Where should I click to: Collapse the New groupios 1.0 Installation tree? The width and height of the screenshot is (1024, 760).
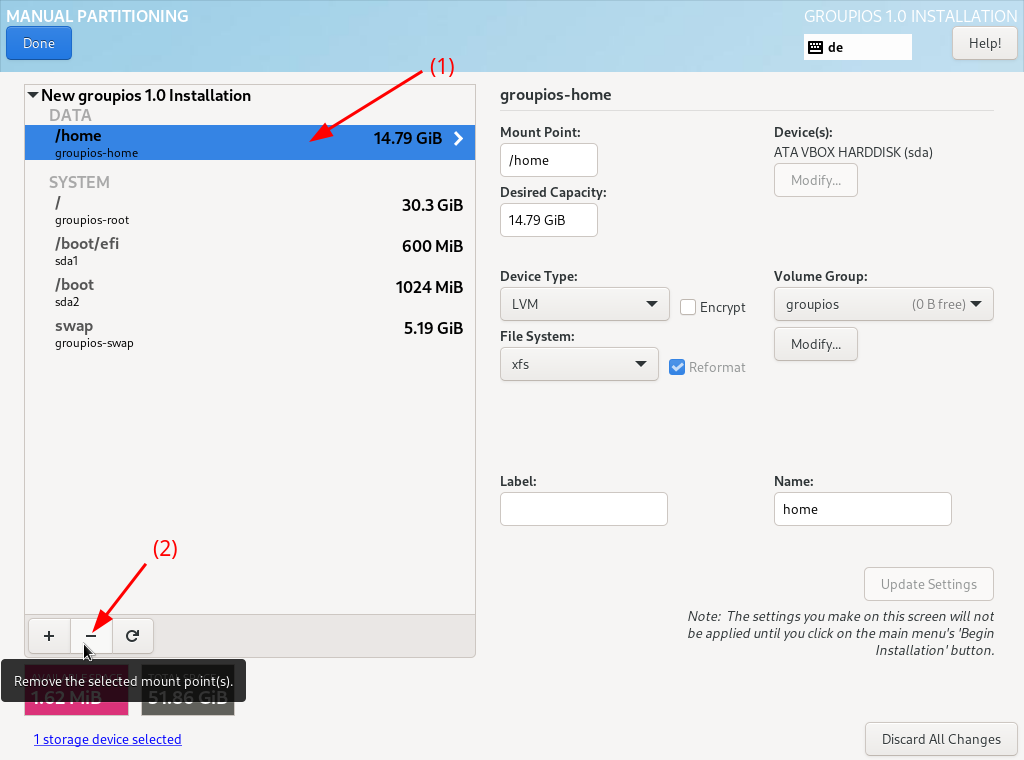coord(33,96)
